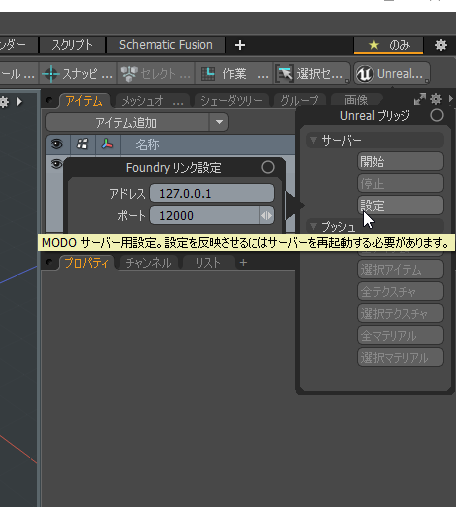The width and height of the screenshot is (456, 507).
Task: Add a new layout tab with plus
Action: [x=240, y=45]
